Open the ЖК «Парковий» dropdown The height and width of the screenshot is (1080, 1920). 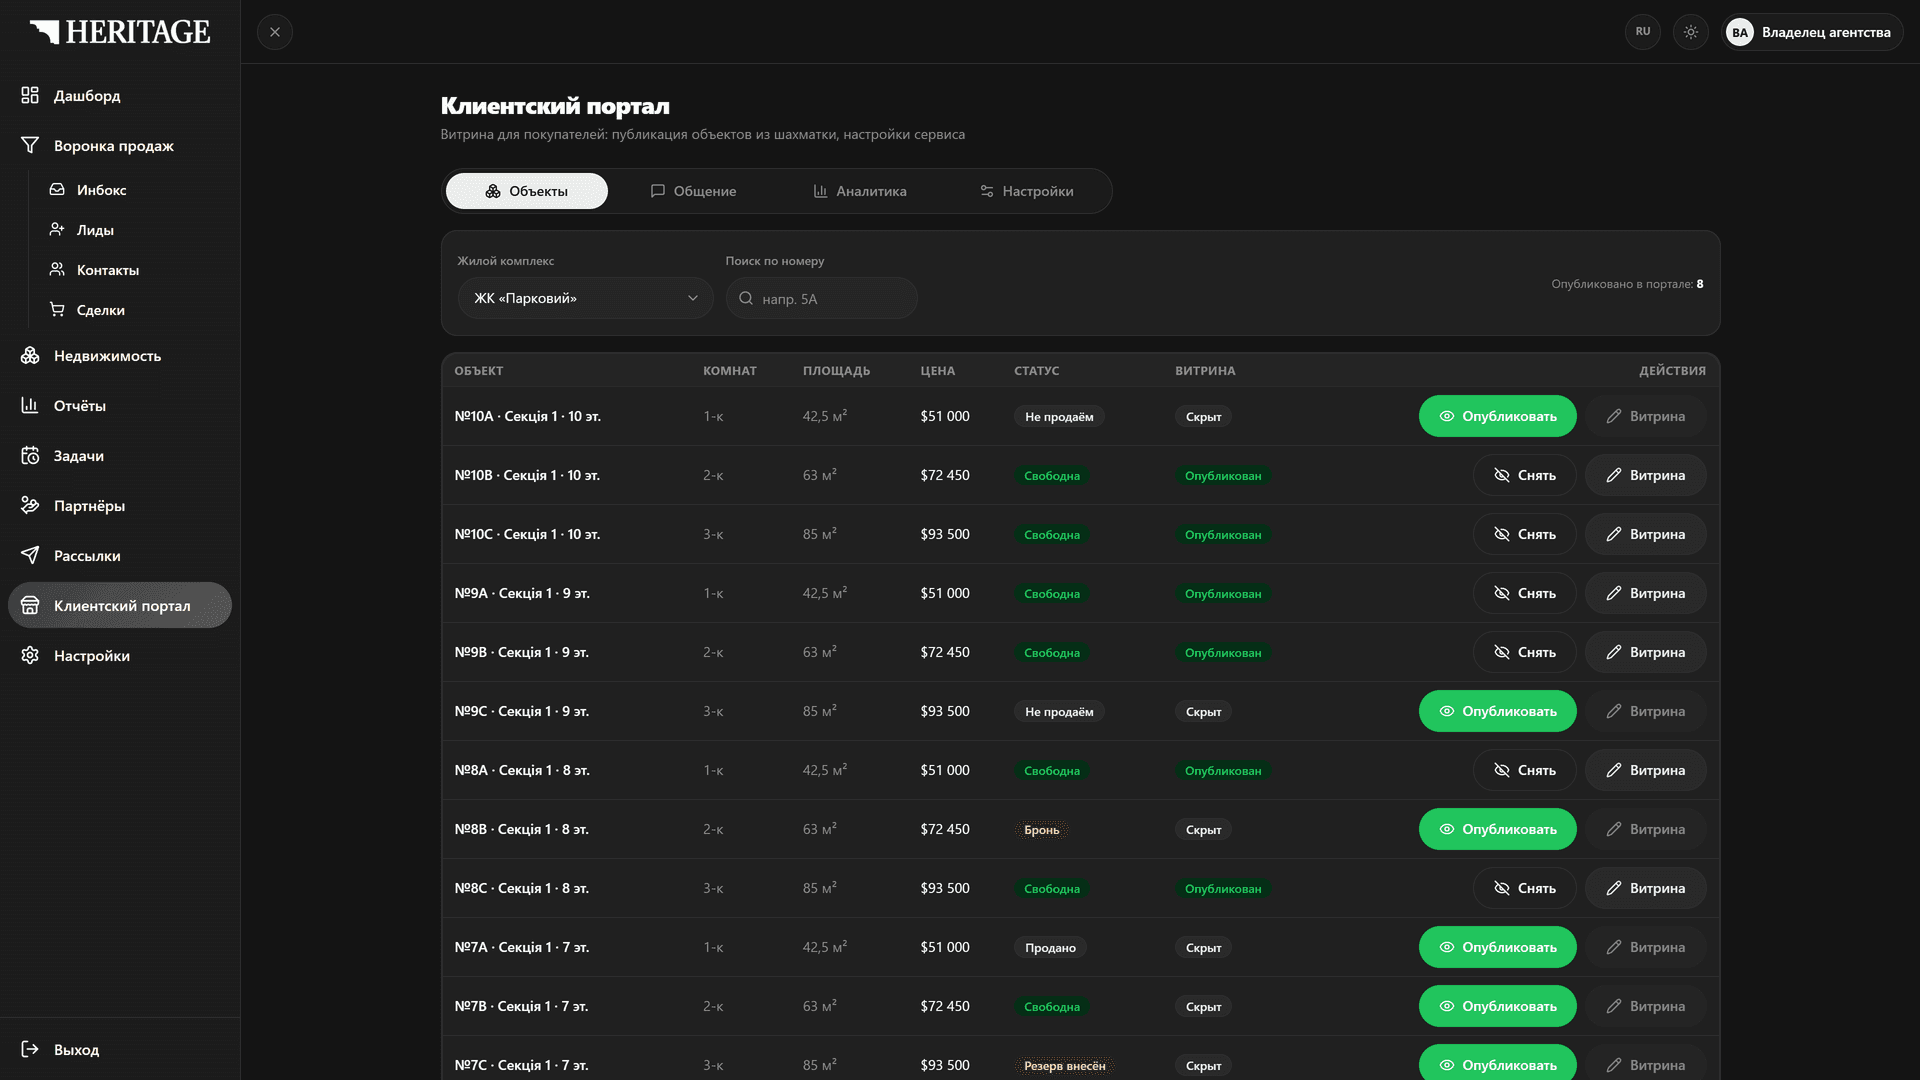tap(586, 298)
